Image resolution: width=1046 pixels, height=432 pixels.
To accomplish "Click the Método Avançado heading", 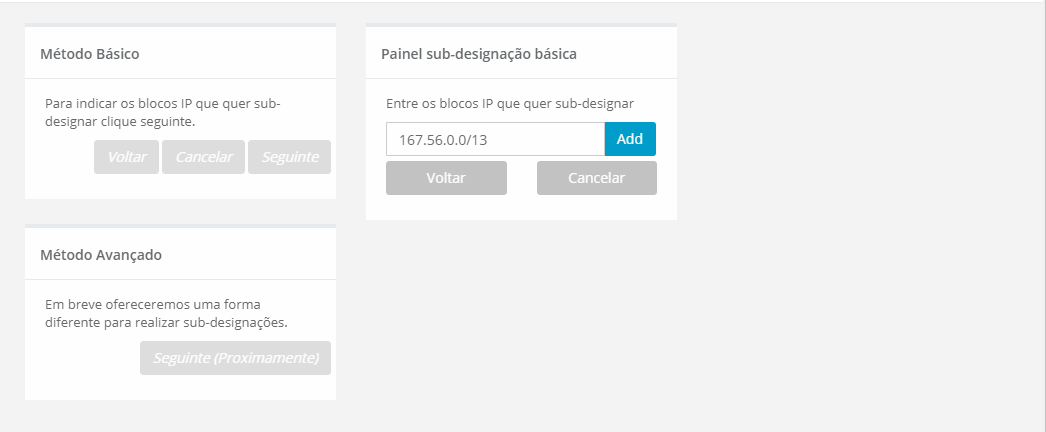I will coord(100,255).
